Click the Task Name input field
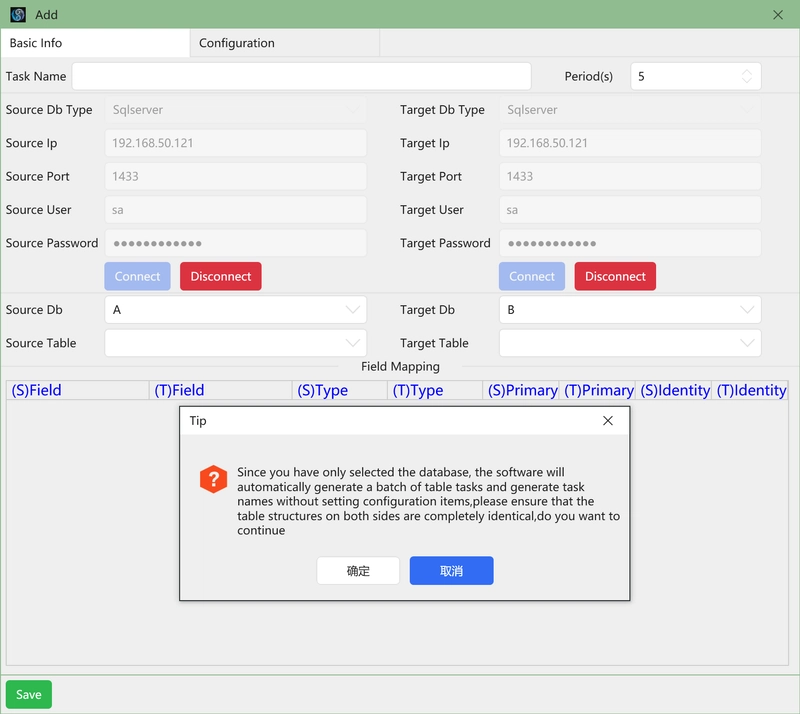800x714 pixels. pyautogui.click(x=302, y=77)
